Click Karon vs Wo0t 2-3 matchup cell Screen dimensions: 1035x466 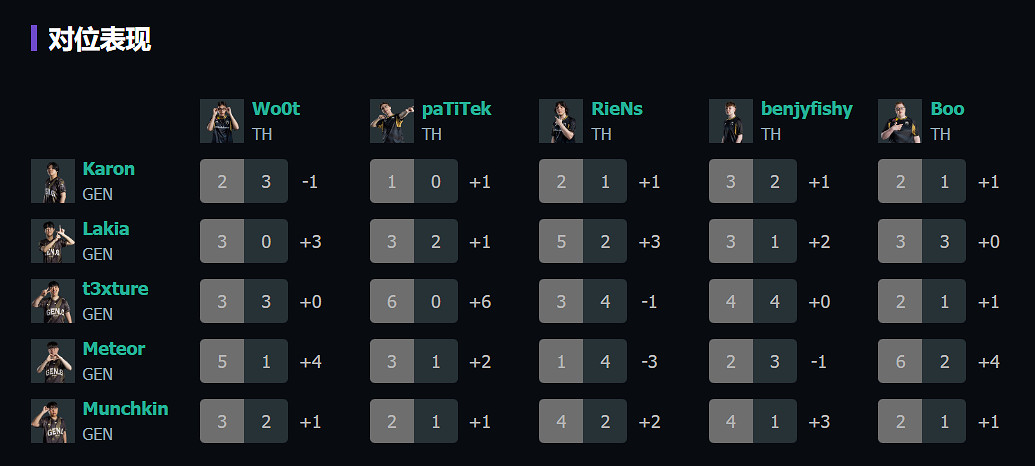244,181
